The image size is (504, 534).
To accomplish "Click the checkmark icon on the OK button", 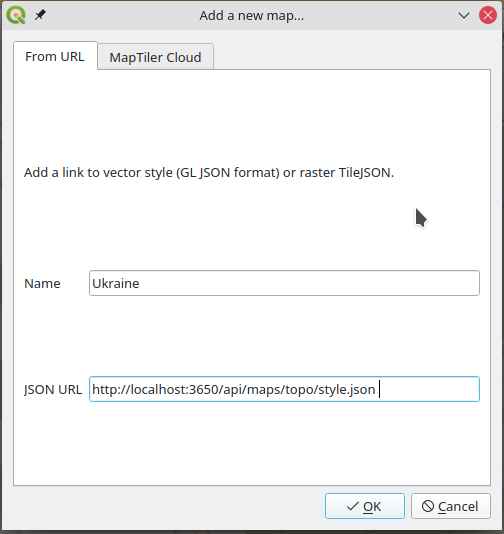I will click(352, 506).
